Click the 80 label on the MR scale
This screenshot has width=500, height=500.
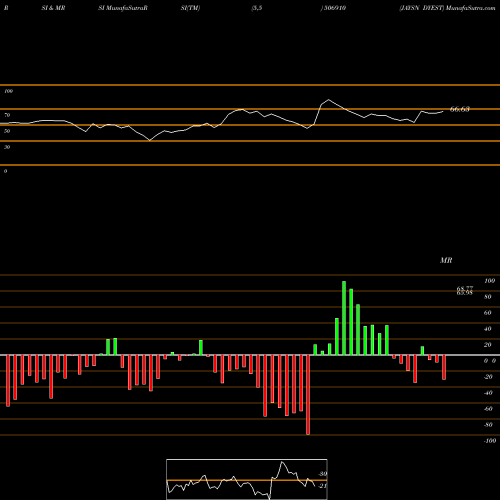488,297
